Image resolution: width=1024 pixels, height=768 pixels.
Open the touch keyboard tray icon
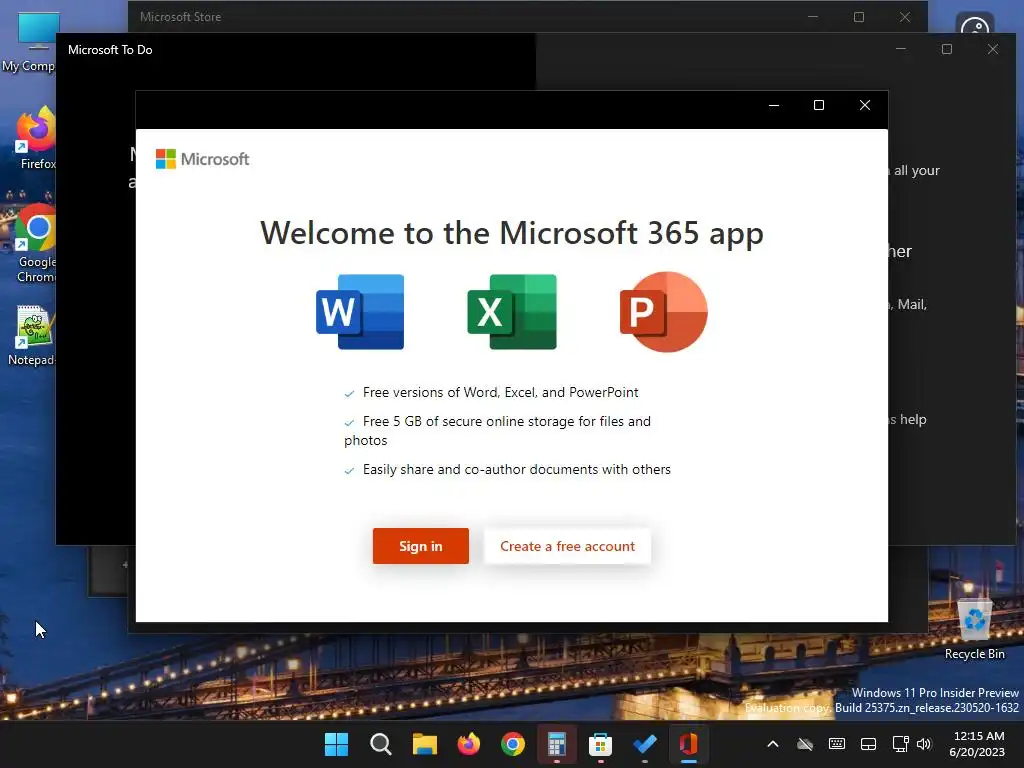837,744
